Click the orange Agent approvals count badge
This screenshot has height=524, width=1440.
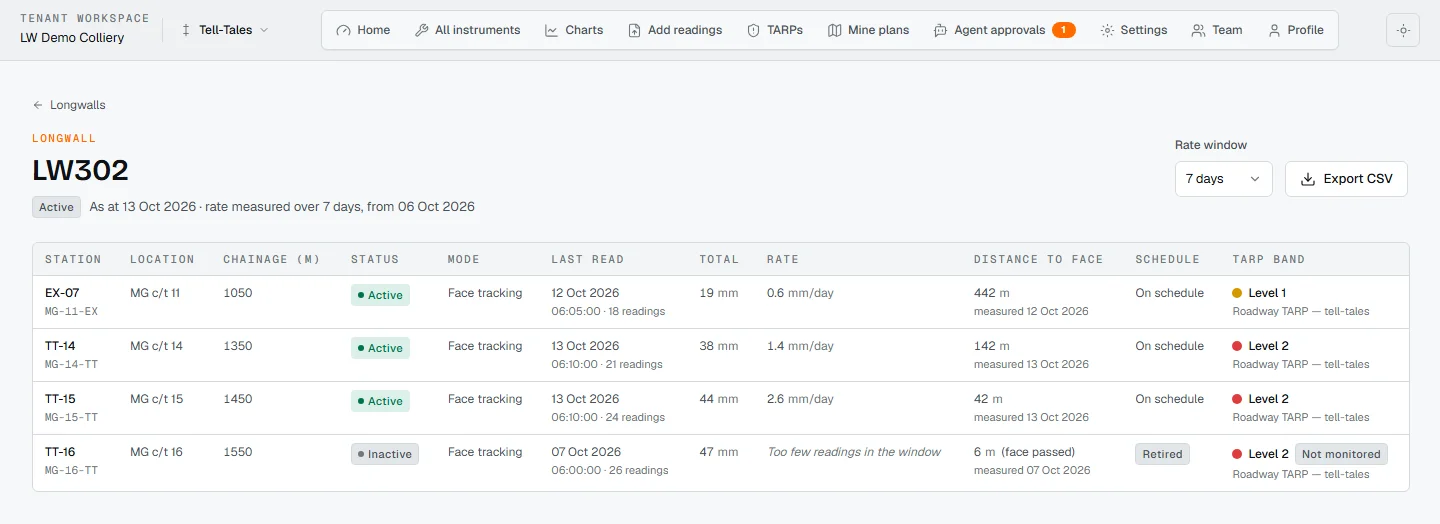tap(1064, 30)
